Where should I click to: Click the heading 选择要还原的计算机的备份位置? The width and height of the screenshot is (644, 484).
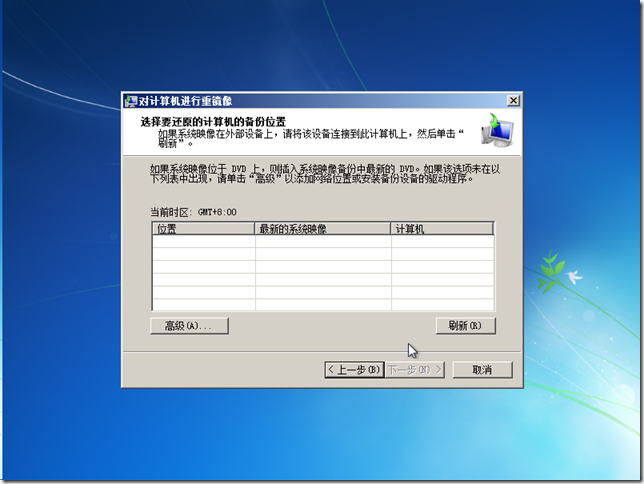click(x=213, y=122)
